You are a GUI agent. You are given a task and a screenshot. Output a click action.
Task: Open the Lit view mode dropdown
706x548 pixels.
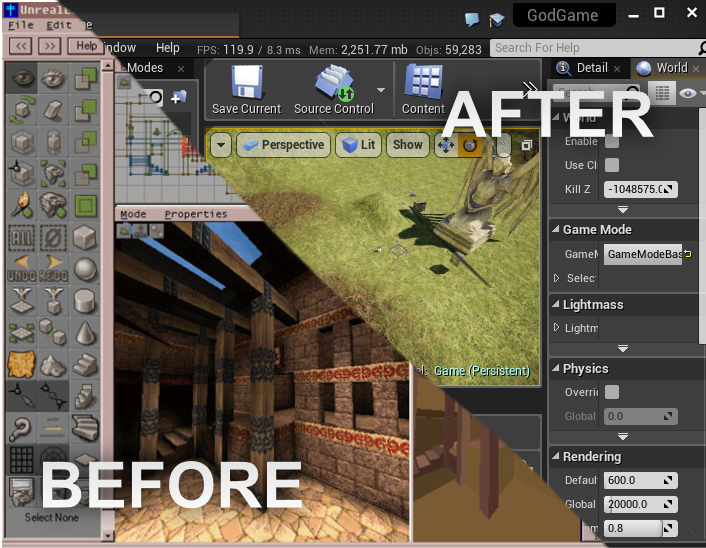click(x=358, y=145)
